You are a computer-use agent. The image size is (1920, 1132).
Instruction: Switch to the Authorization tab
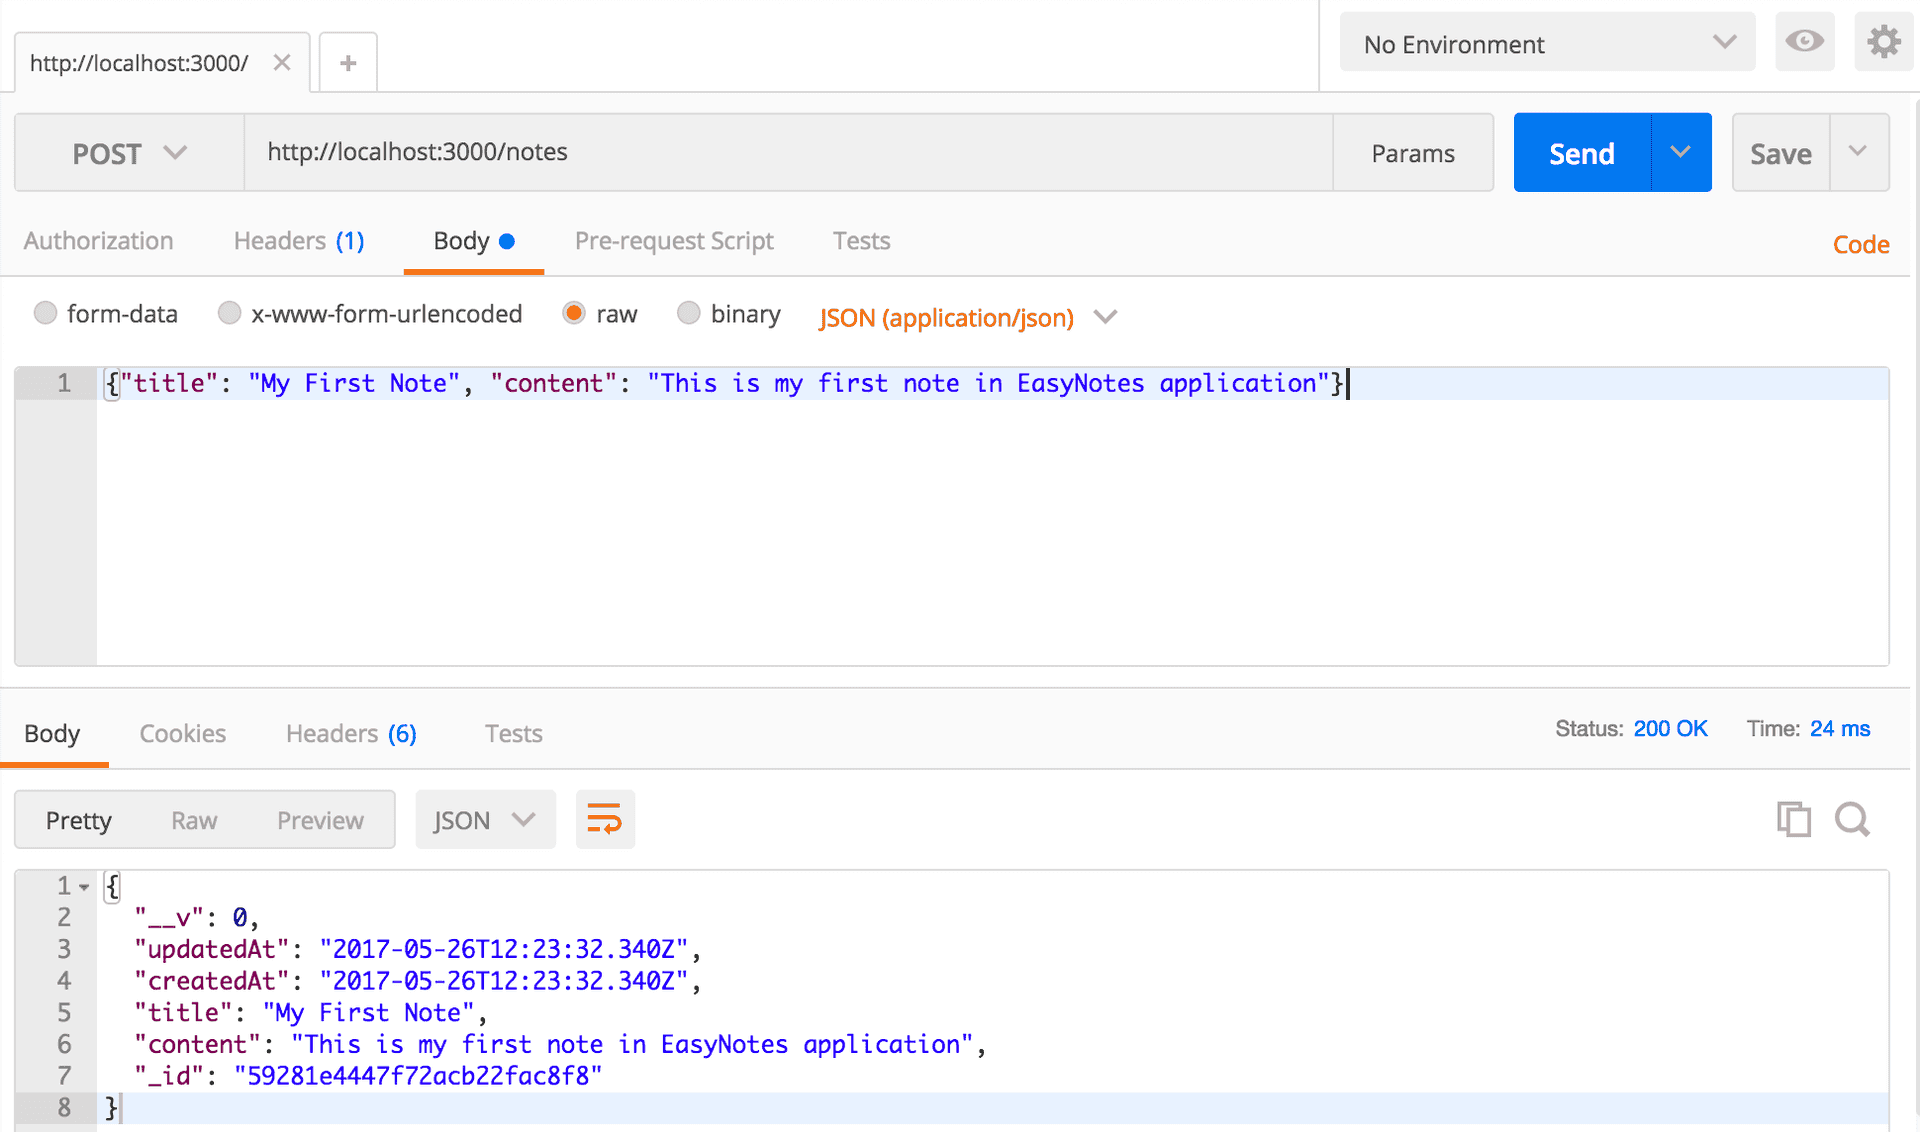coord(98,240)
